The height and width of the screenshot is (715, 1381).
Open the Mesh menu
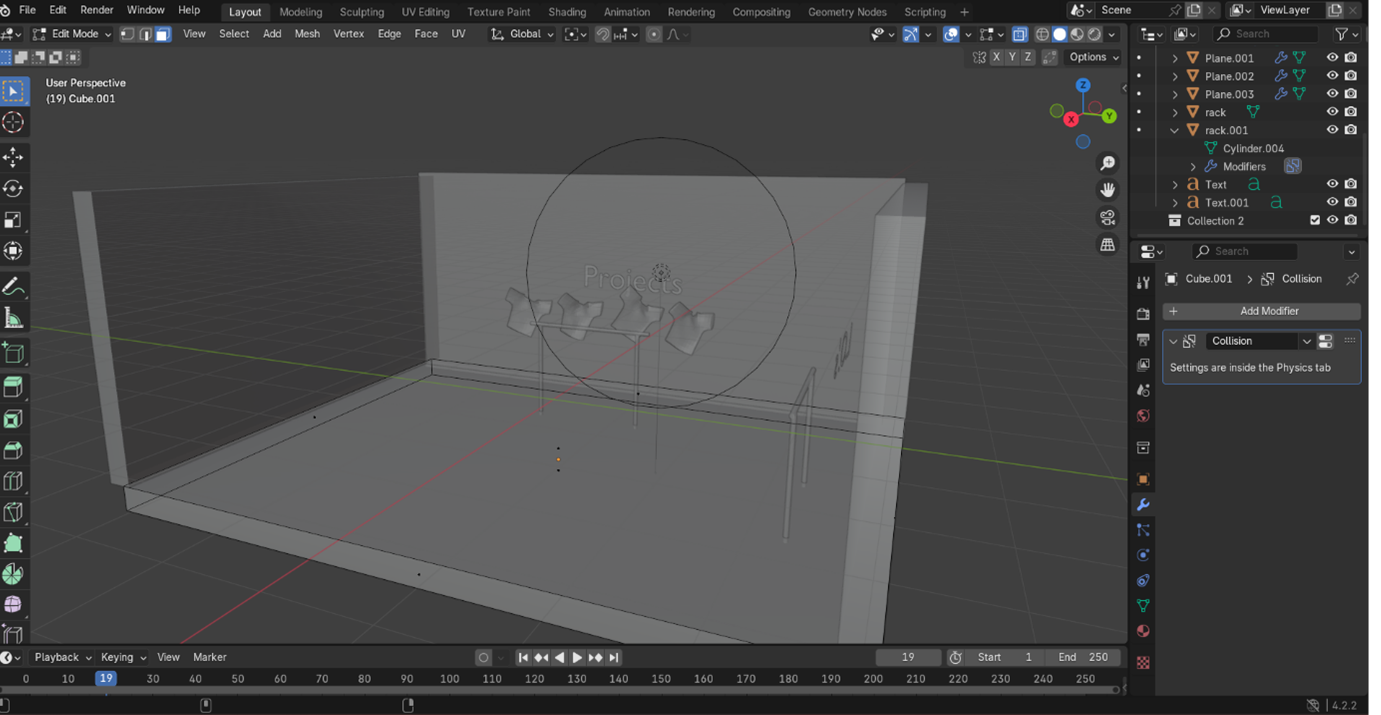307,34
